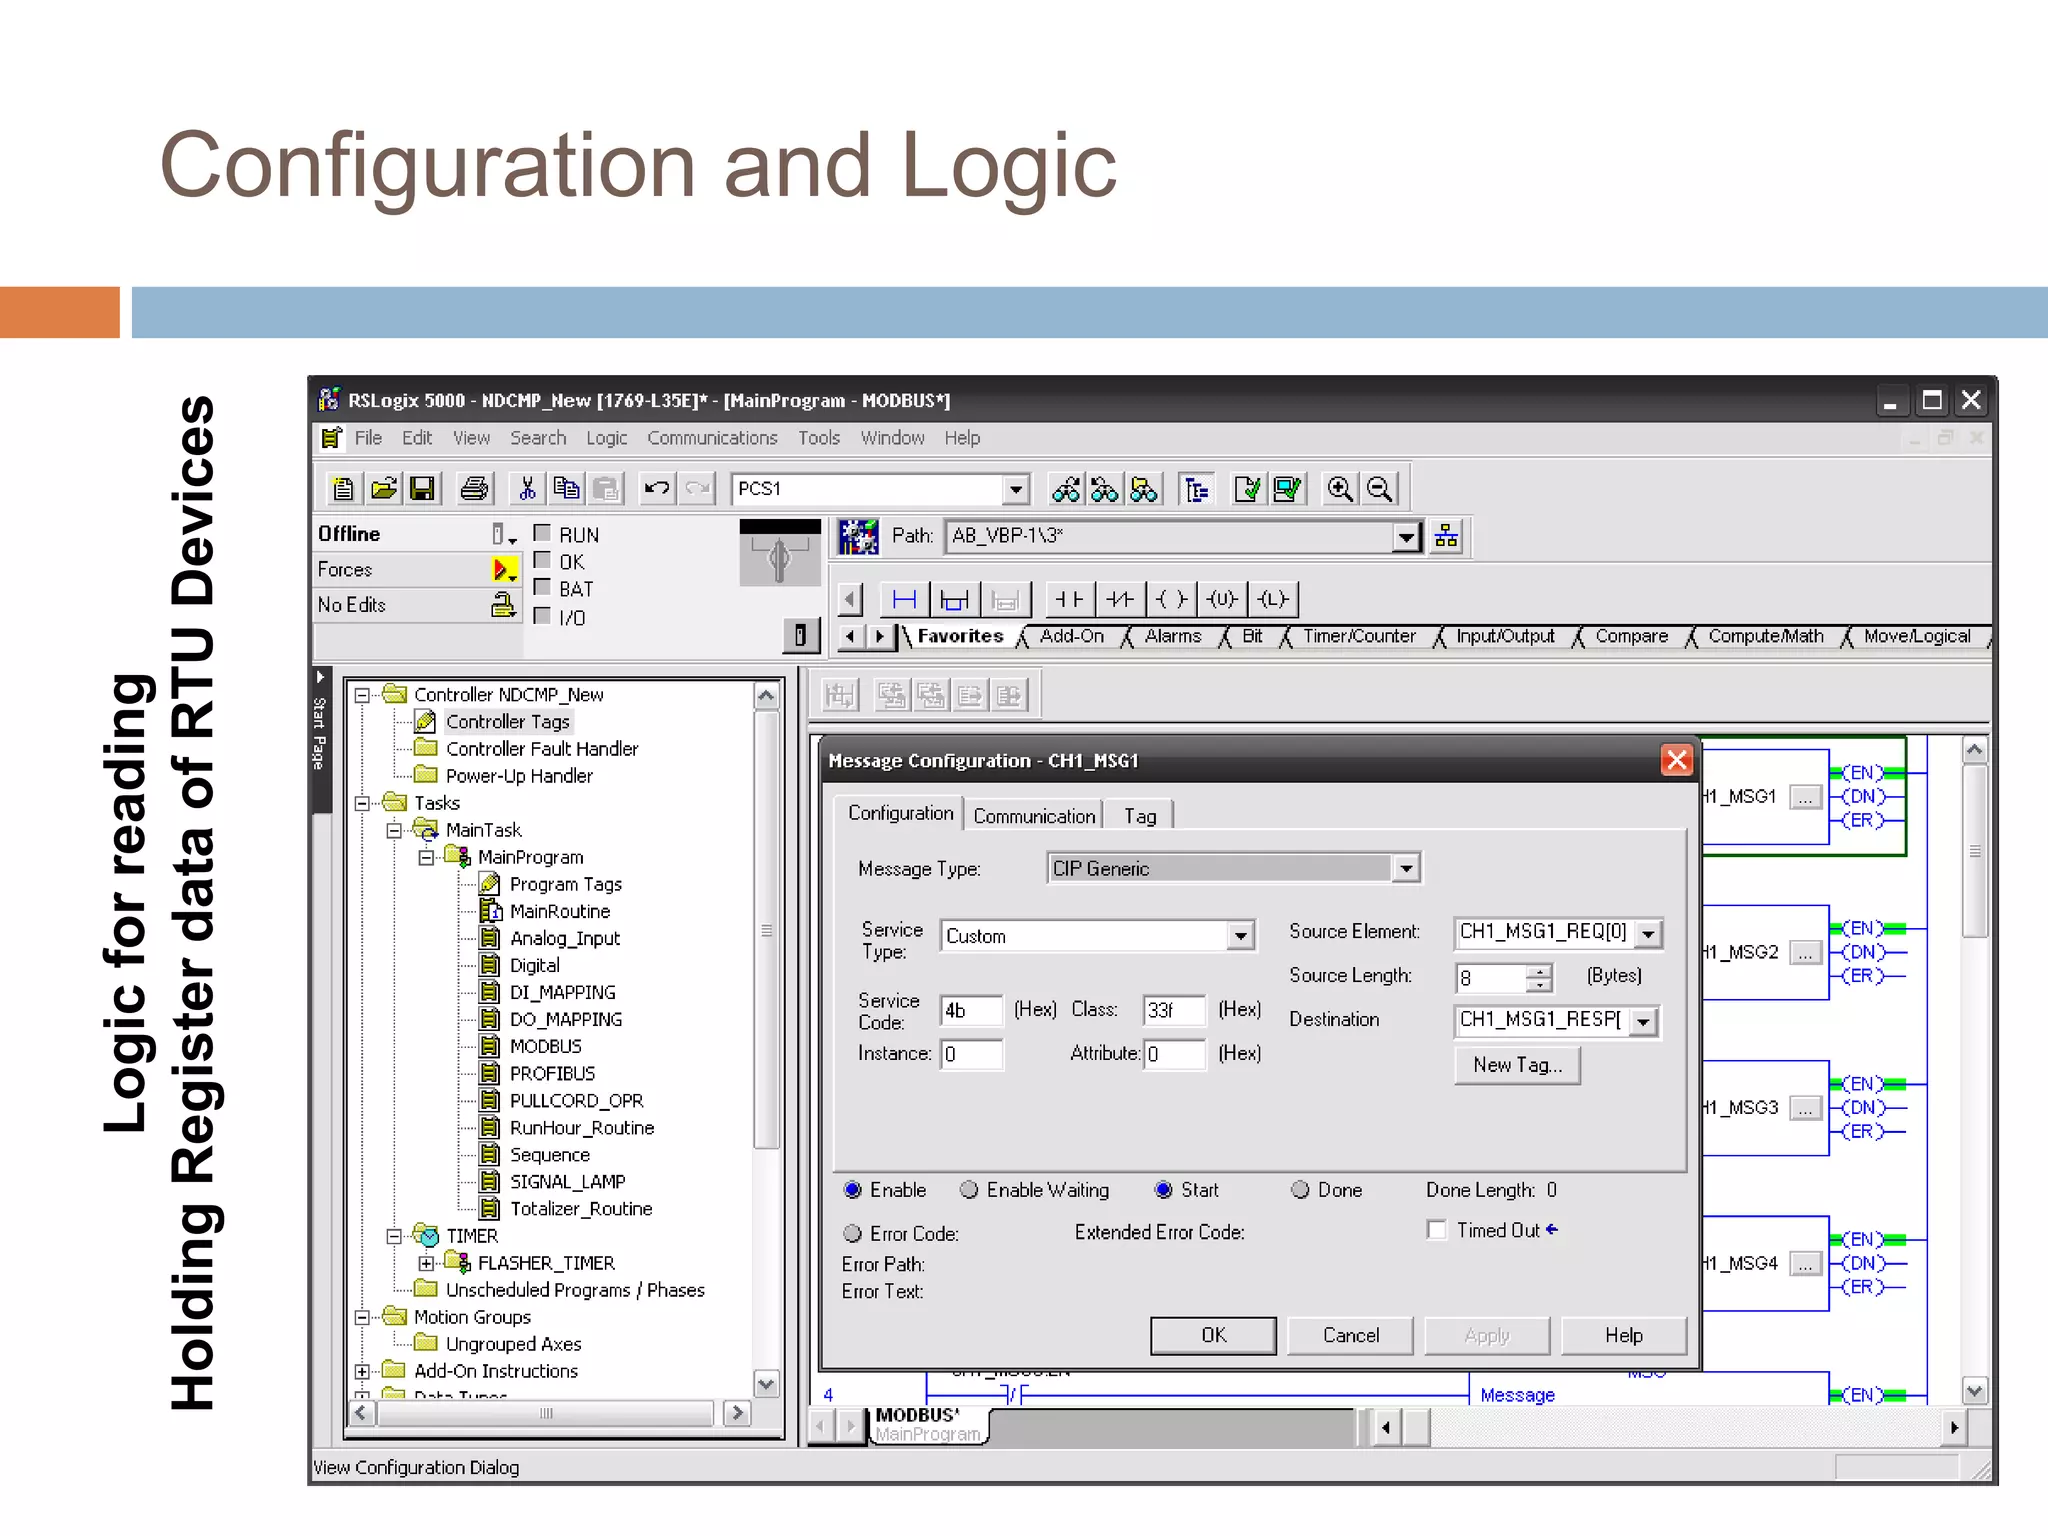Select the Enable Waiting radio indicator
Screen dimensions: 2048x1536
pyautogui.click(x=969, y=1190)
